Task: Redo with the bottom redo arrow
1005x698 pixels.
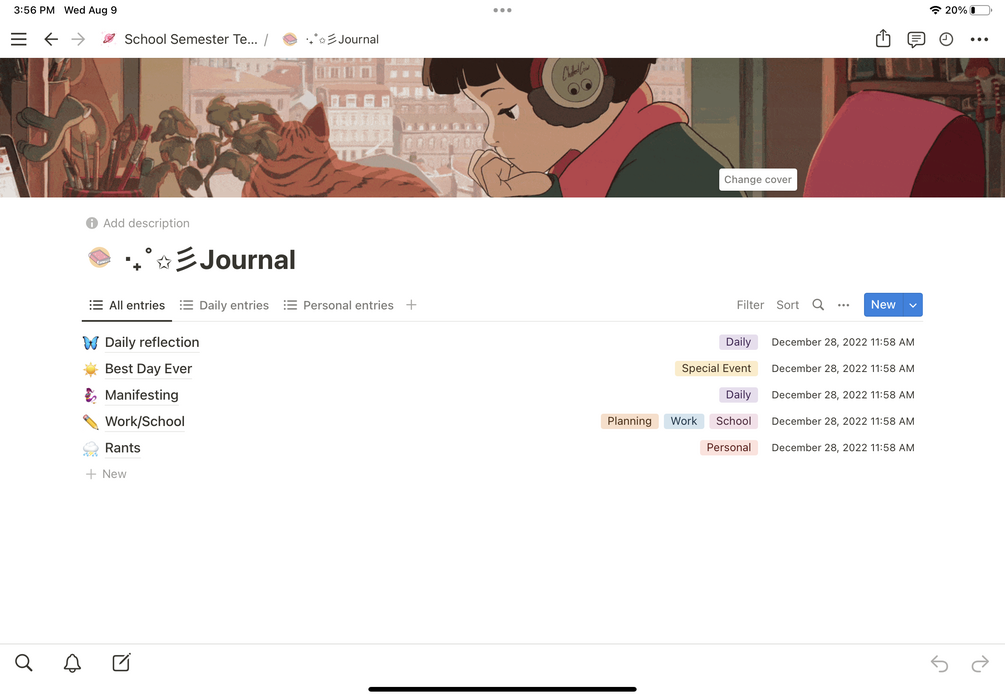Action: tap(980, 663)
